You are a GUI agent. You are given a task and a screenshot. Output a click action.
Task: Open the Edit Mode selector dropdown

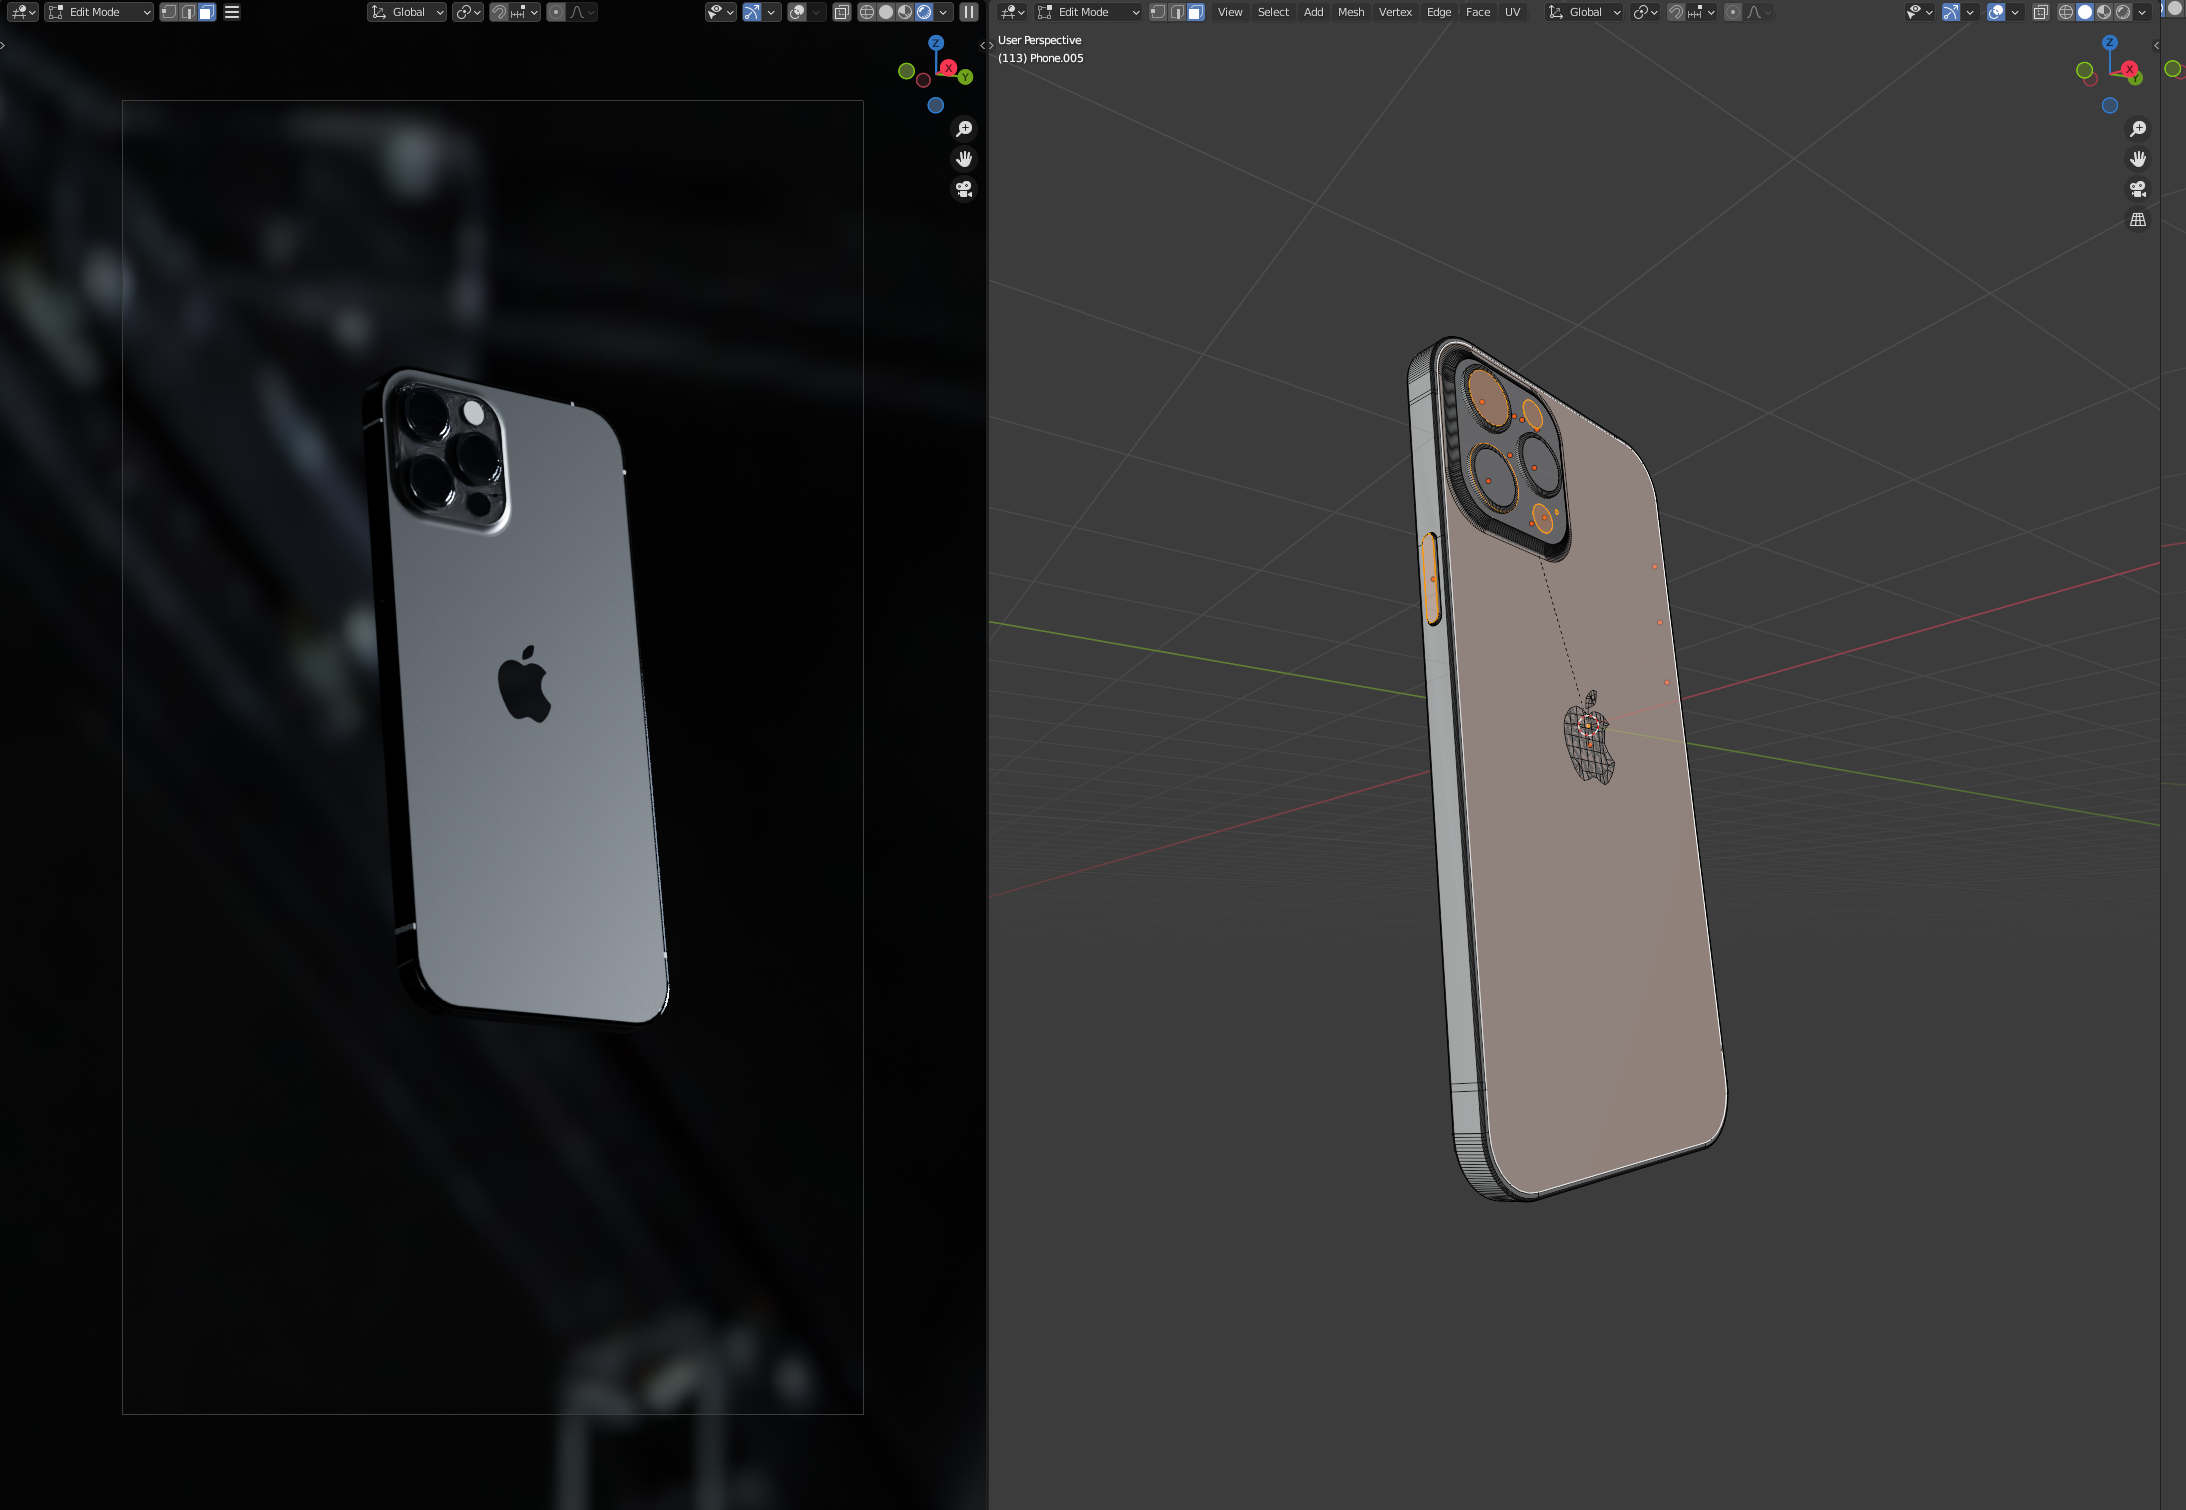pos(1090,12)
